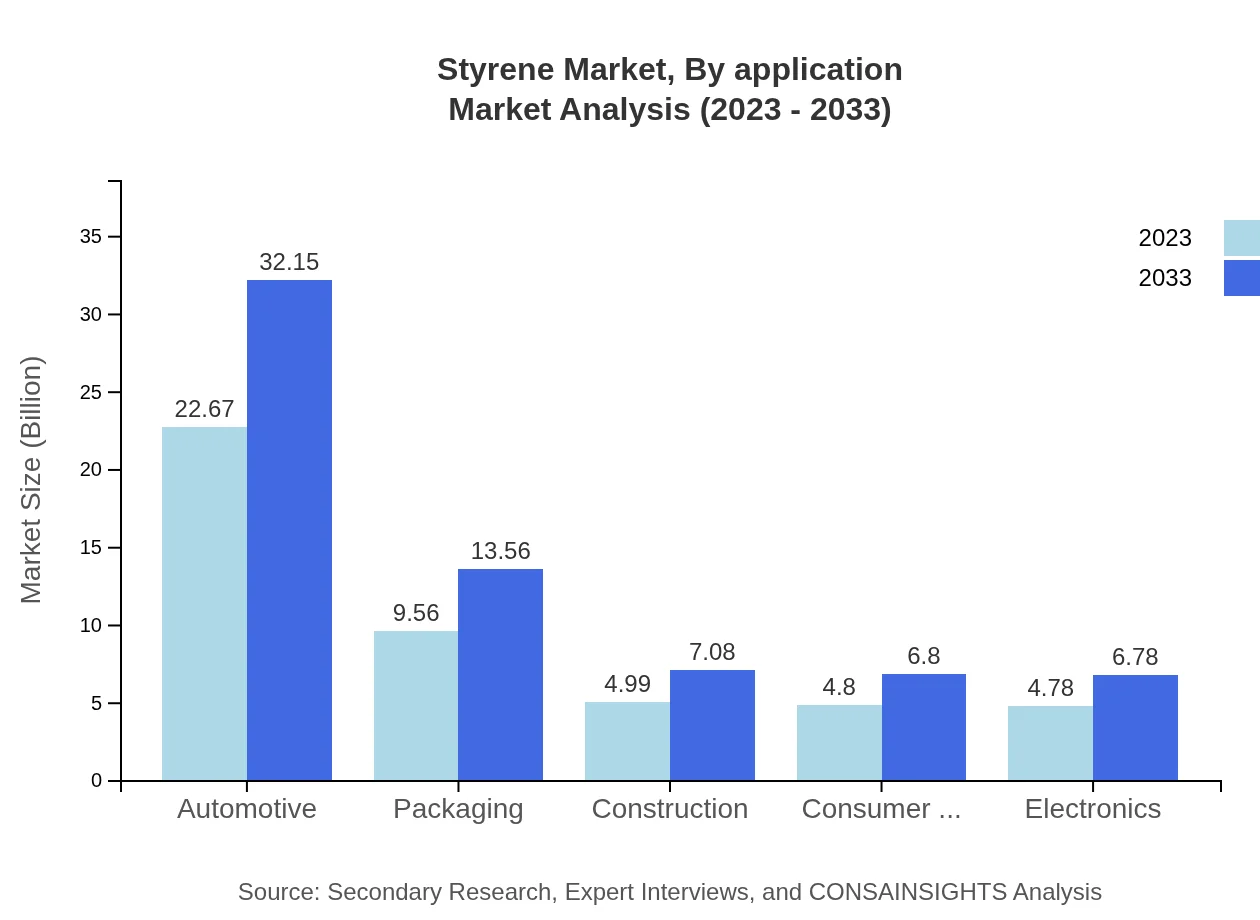Click the Automotive category axis label
Screen dimensions: 1260x920
pos(246,809)
